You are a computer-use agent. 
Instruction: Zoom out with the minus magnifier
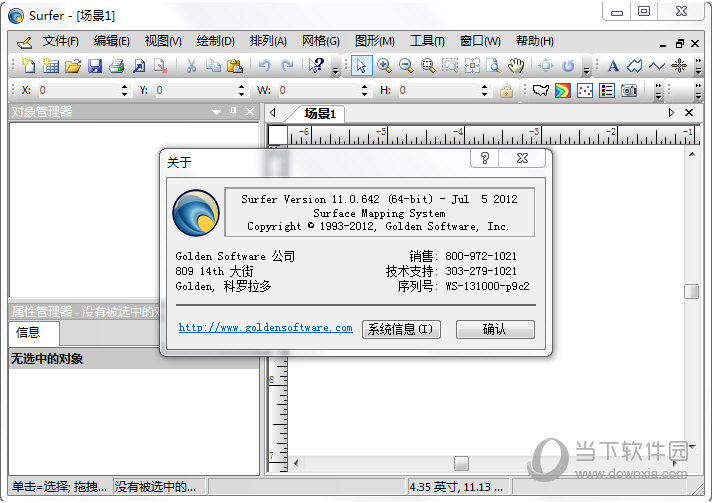[406, 66]
